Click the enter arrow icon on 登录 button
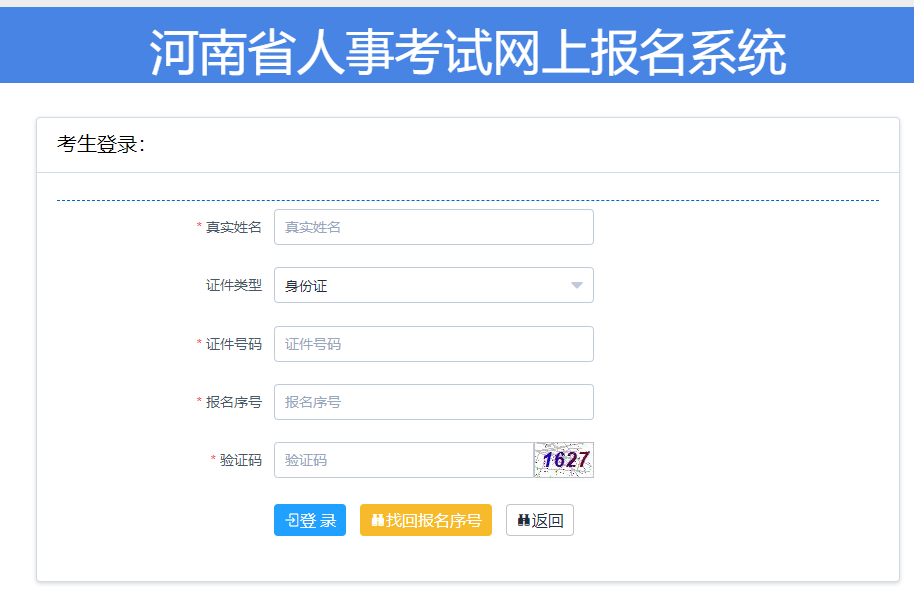This screenshot has width=914, height=594. click(291, 520)
